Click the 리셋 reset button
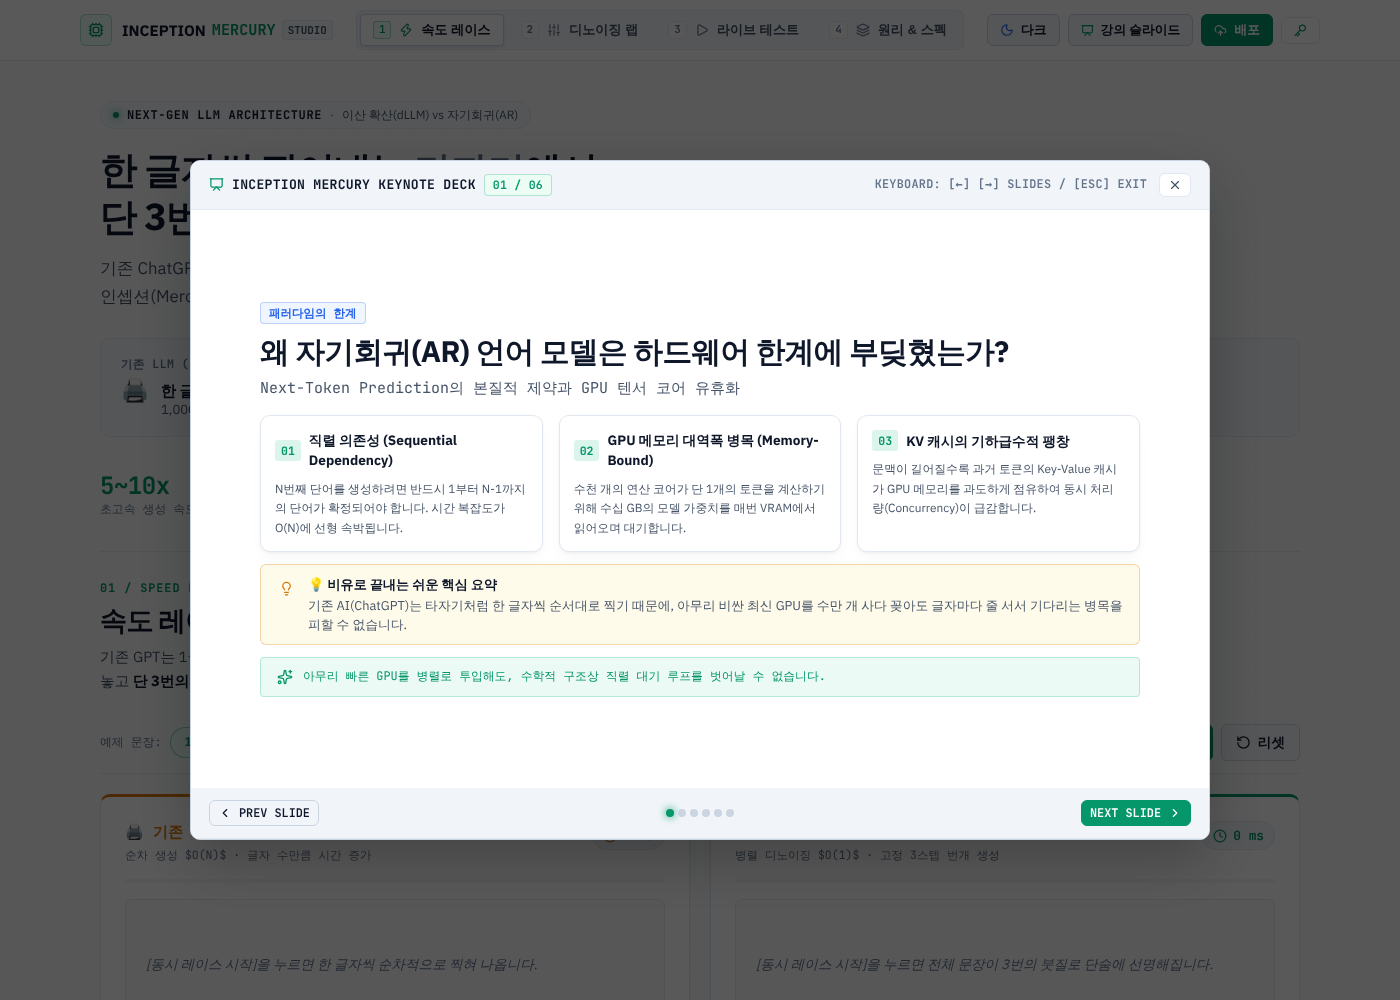Image resolution: width=1400 pixels, height=1000 pixels. [x=1260, y=742]
